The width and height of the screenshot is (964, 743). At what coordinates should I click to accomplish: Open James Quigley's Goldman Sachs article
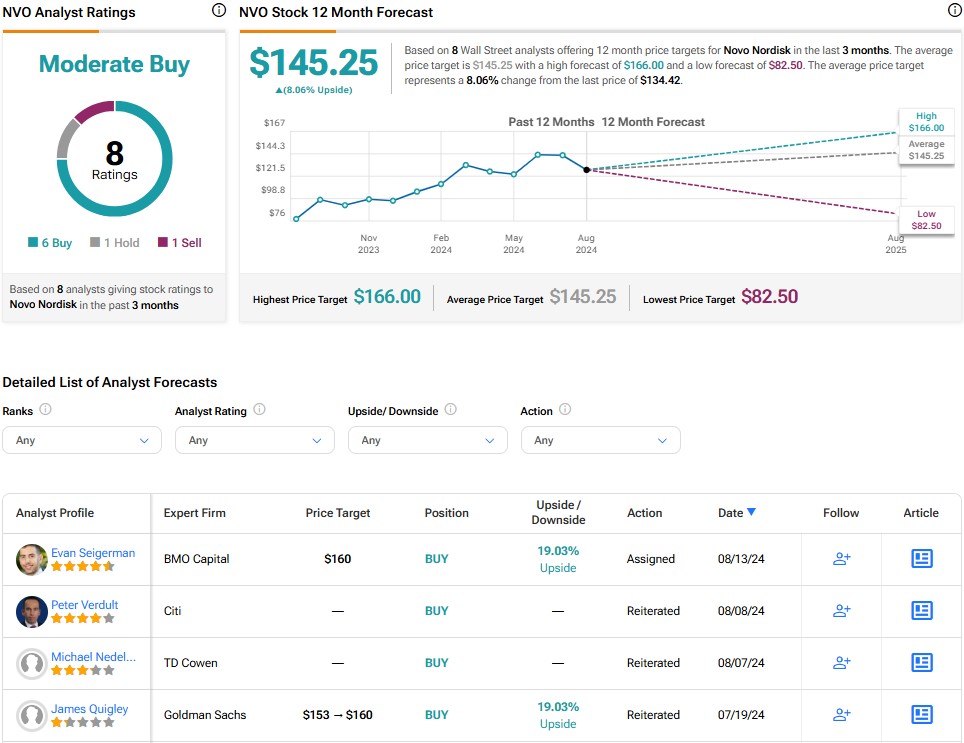pyautogui.click(x=921, y=715)
